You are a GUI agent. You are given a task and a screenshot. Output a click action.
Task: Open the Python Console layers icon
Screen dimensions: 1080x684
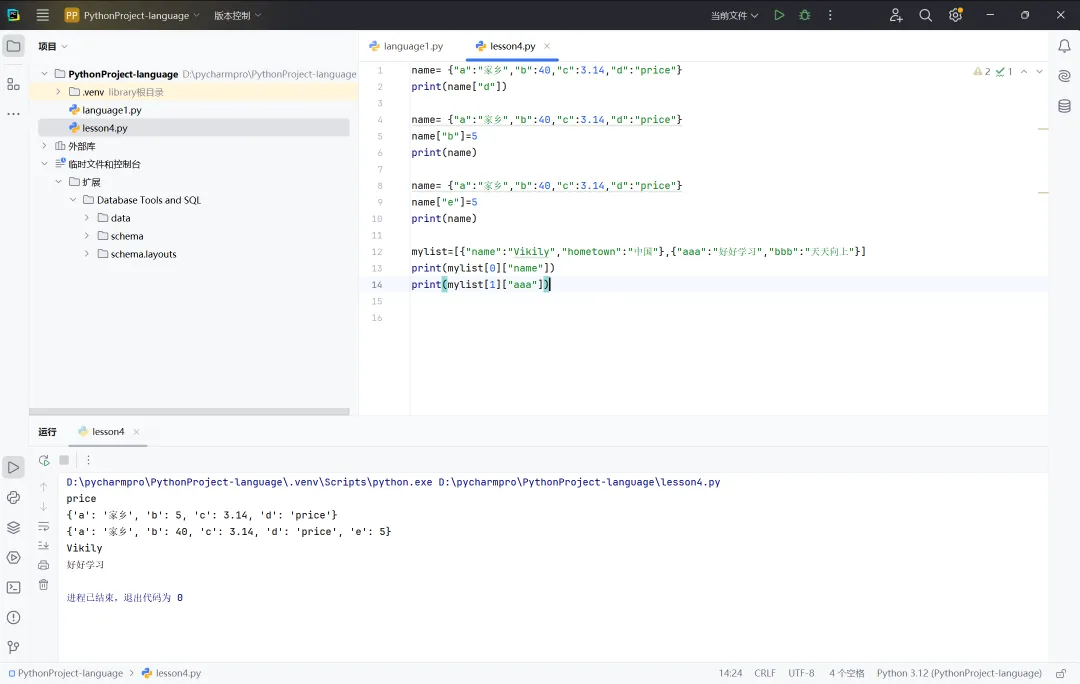14,528
